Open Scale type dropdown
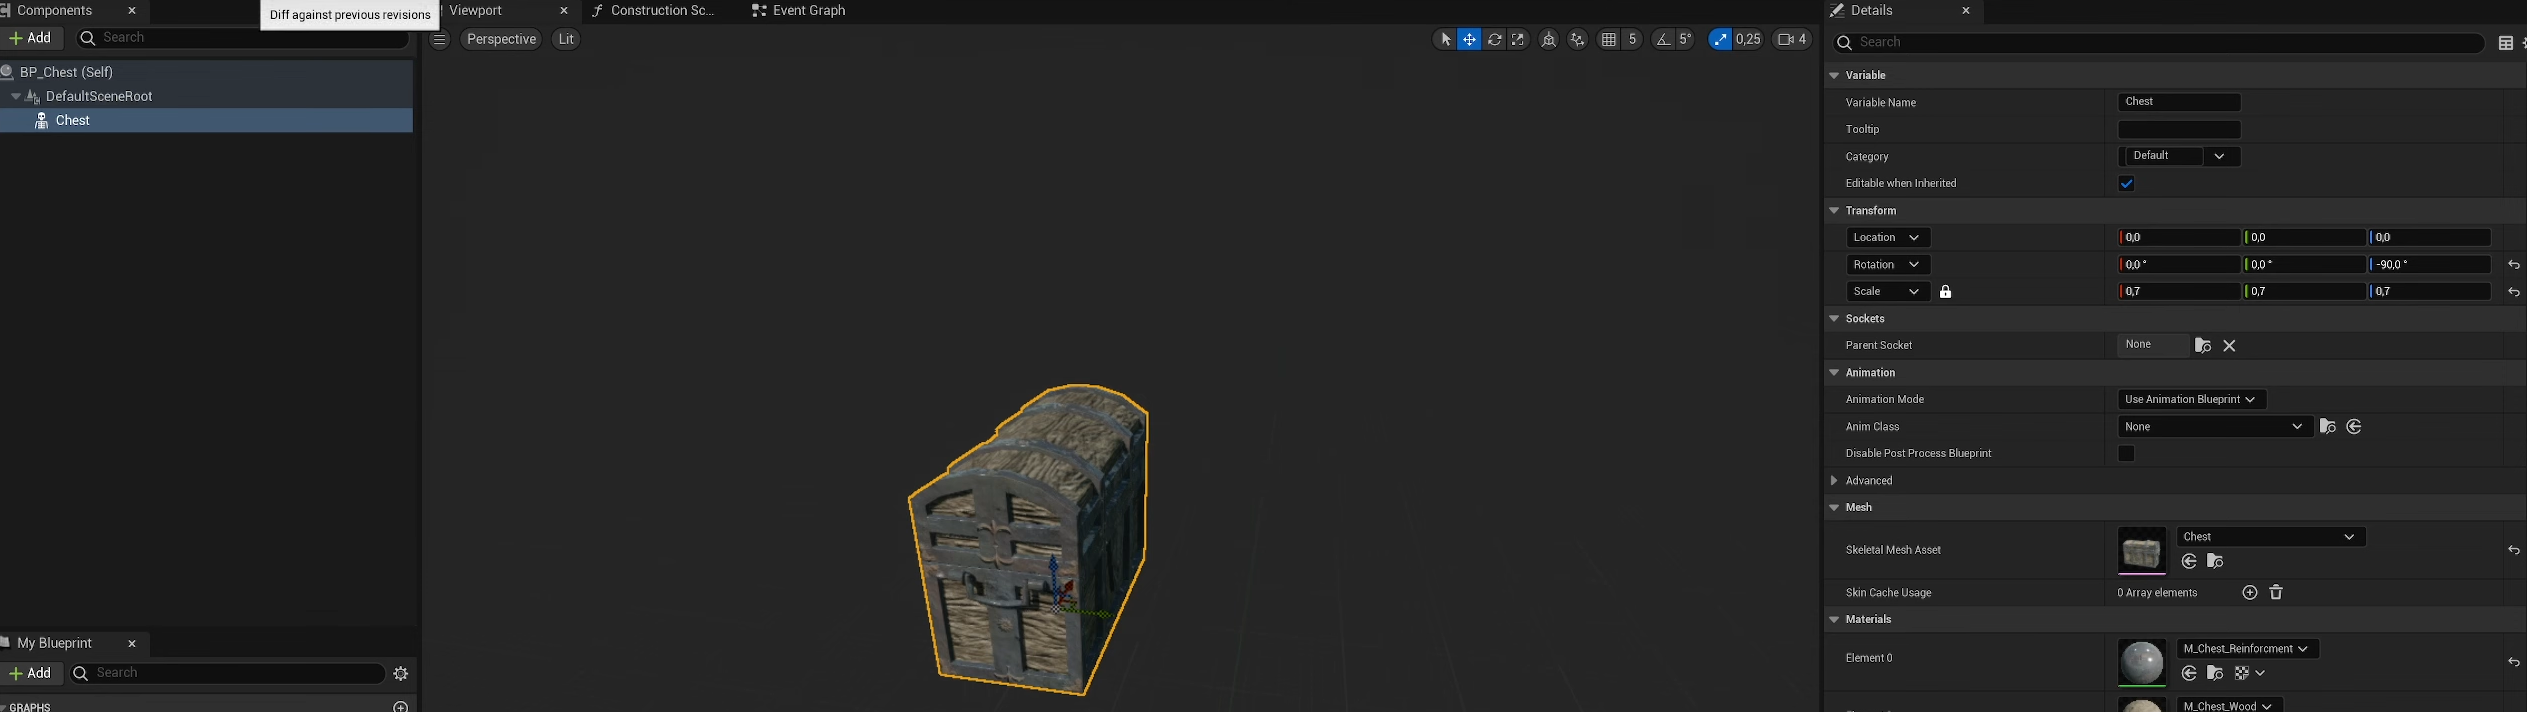 pyautogui.click(x=1888, y=292)
